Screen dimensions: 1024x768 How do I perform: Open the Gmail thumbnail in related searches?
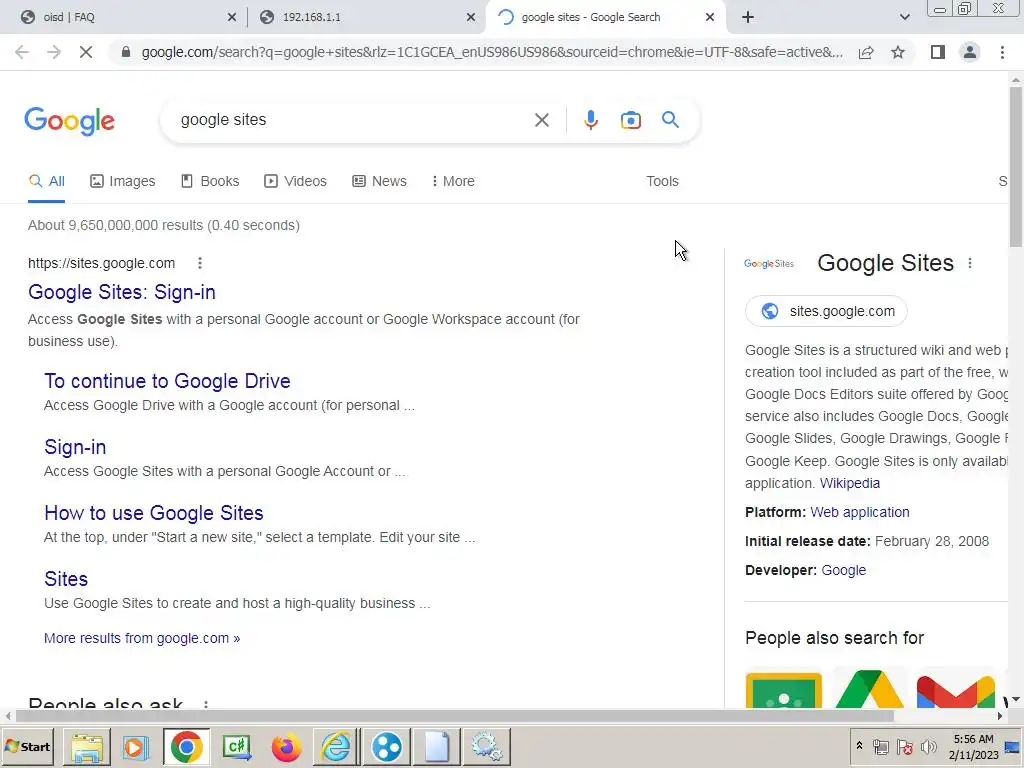[x=956, y=691]
